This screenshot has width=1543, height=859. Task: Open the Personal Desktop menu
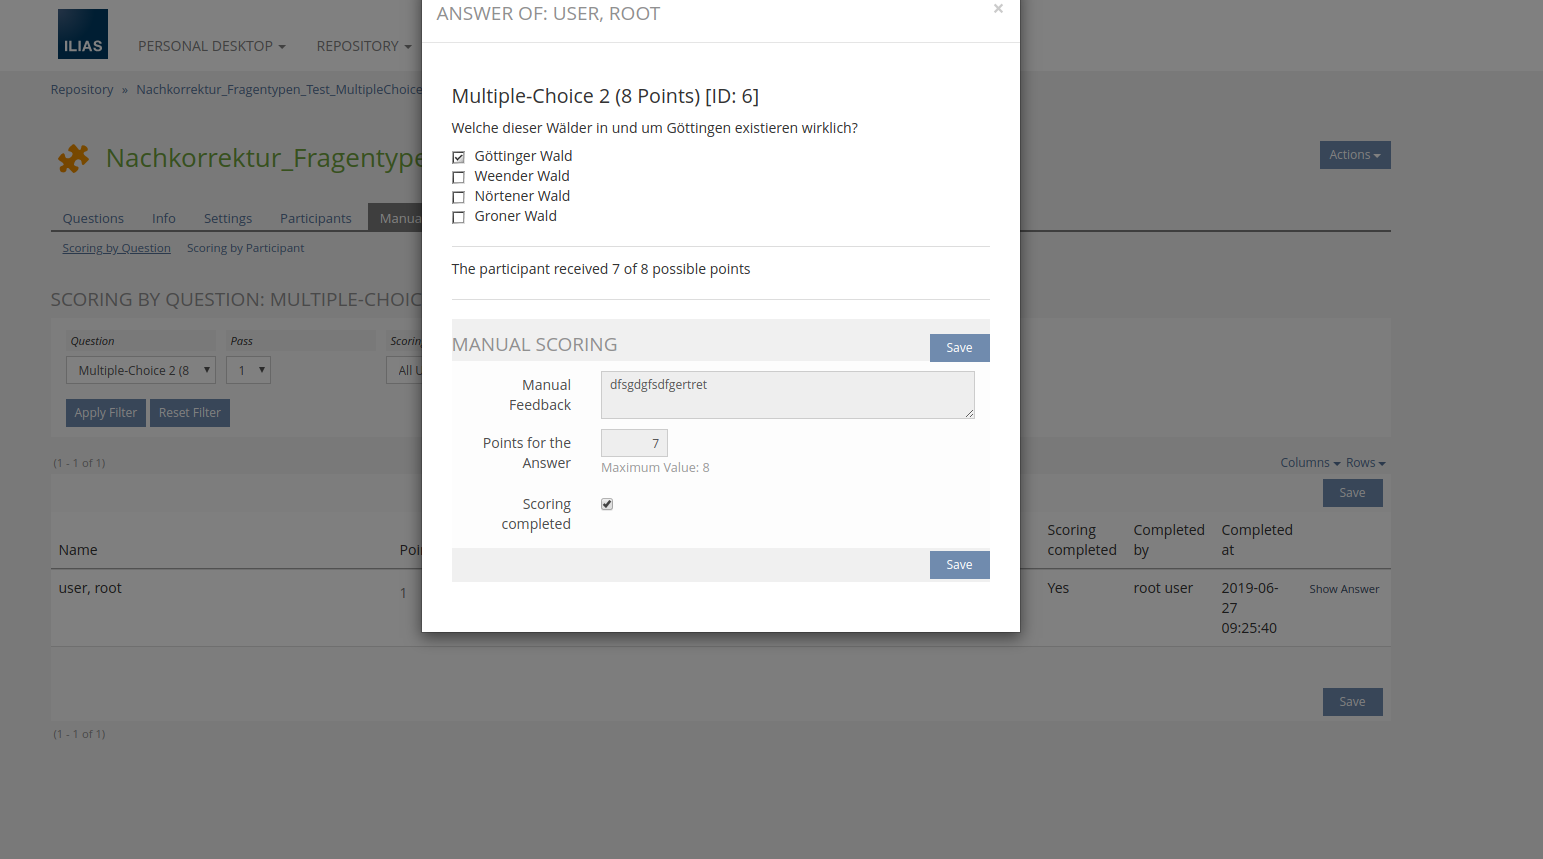(211, 46)
